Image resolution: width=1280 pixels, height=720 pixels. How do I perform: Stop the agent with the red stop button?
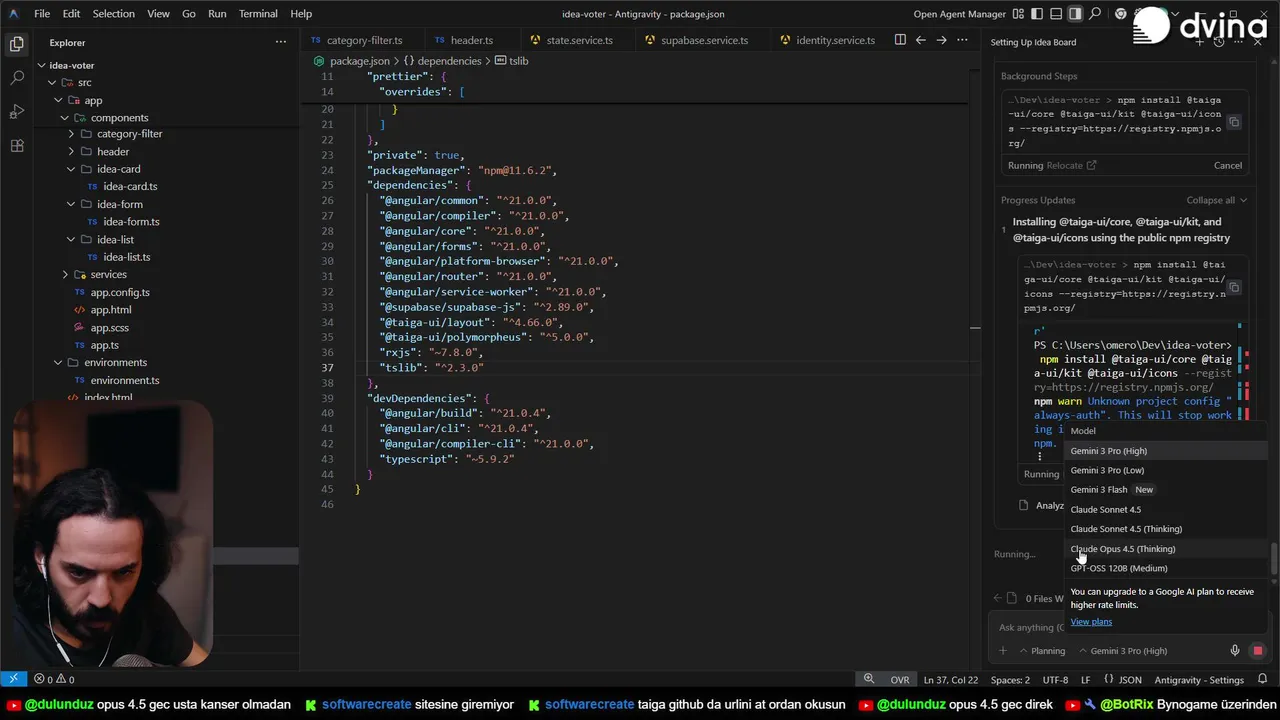[1258, 651]
